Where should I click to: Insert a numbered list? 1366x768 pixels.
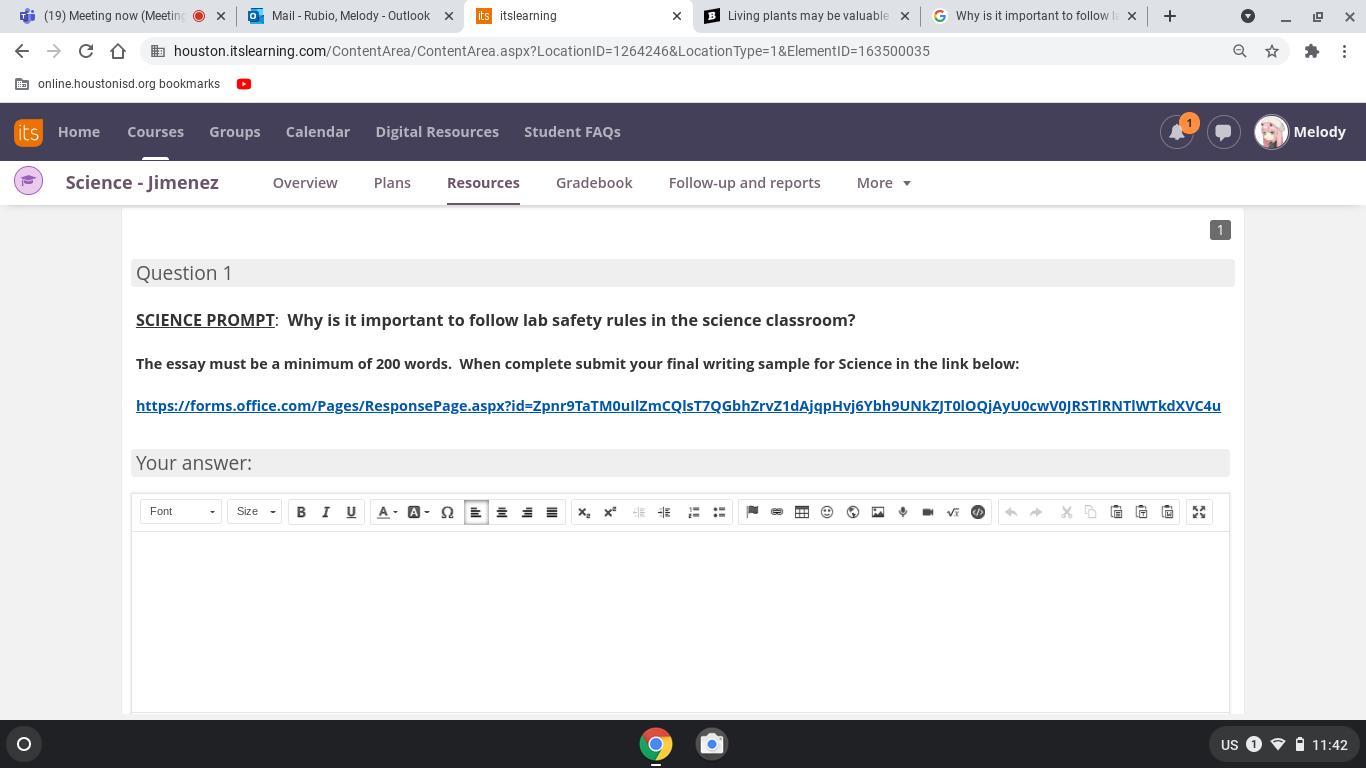tap(694, 512)
